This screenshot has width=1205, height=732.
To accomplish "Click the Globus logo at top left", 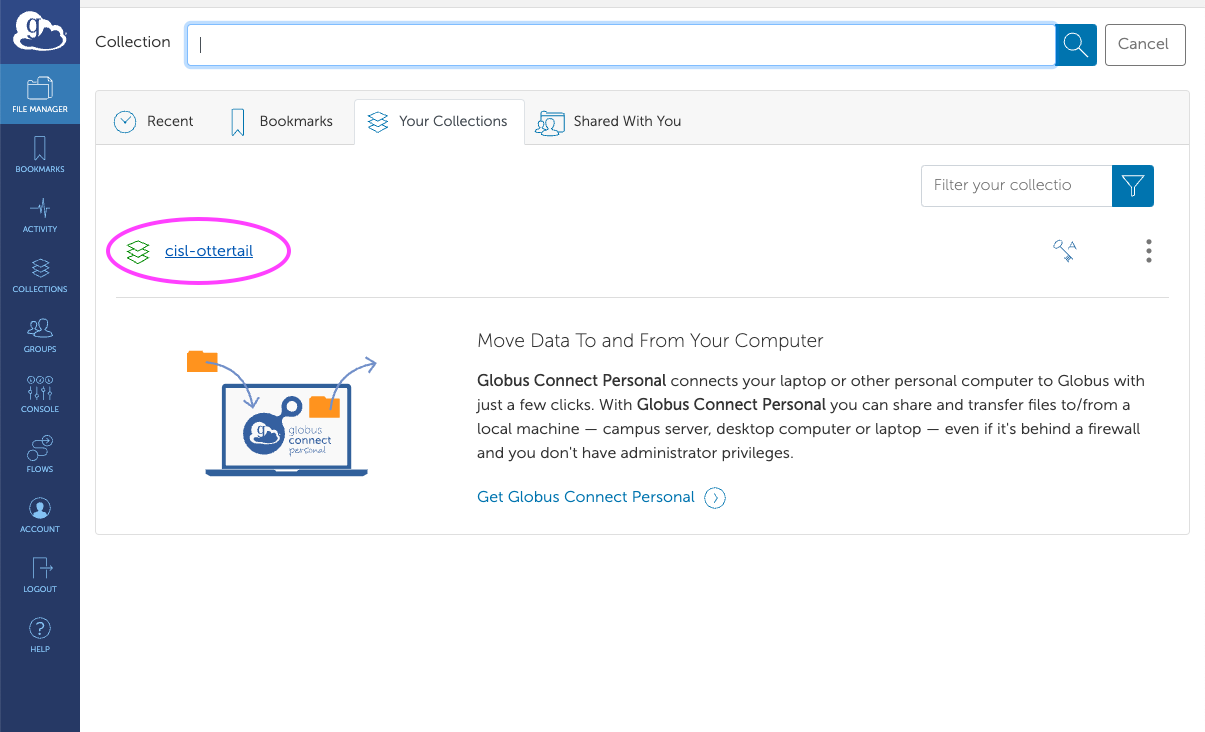I will tap(40, 32).
